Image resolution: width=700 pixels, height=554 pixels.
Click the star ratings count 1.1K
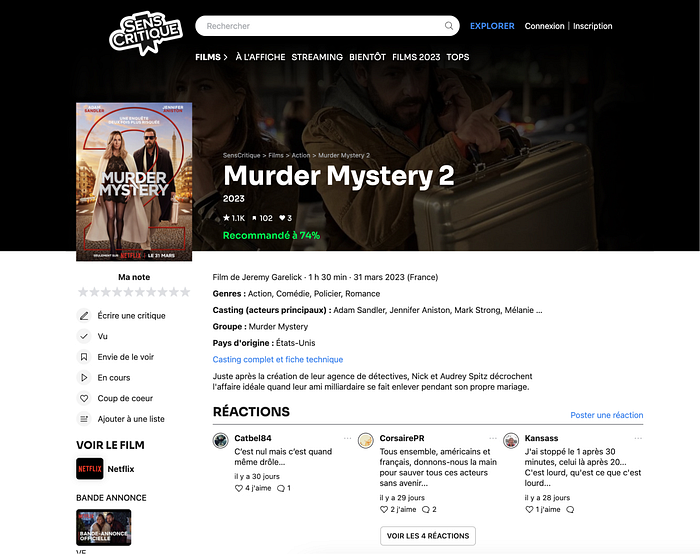click(x=234, y=218)
